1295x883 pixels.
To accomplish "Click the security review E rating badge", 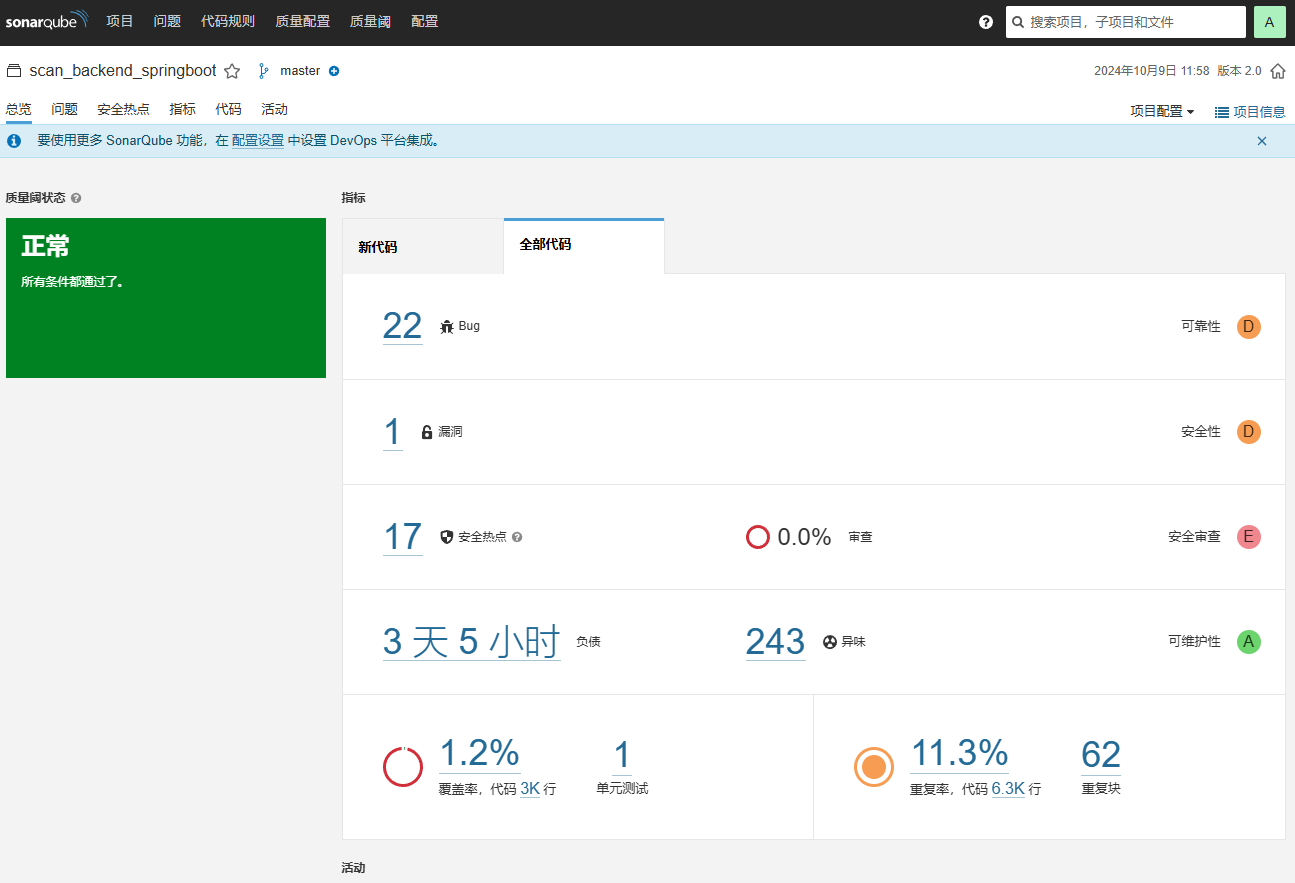I will pyautogui.click(x=1248, y=537).
